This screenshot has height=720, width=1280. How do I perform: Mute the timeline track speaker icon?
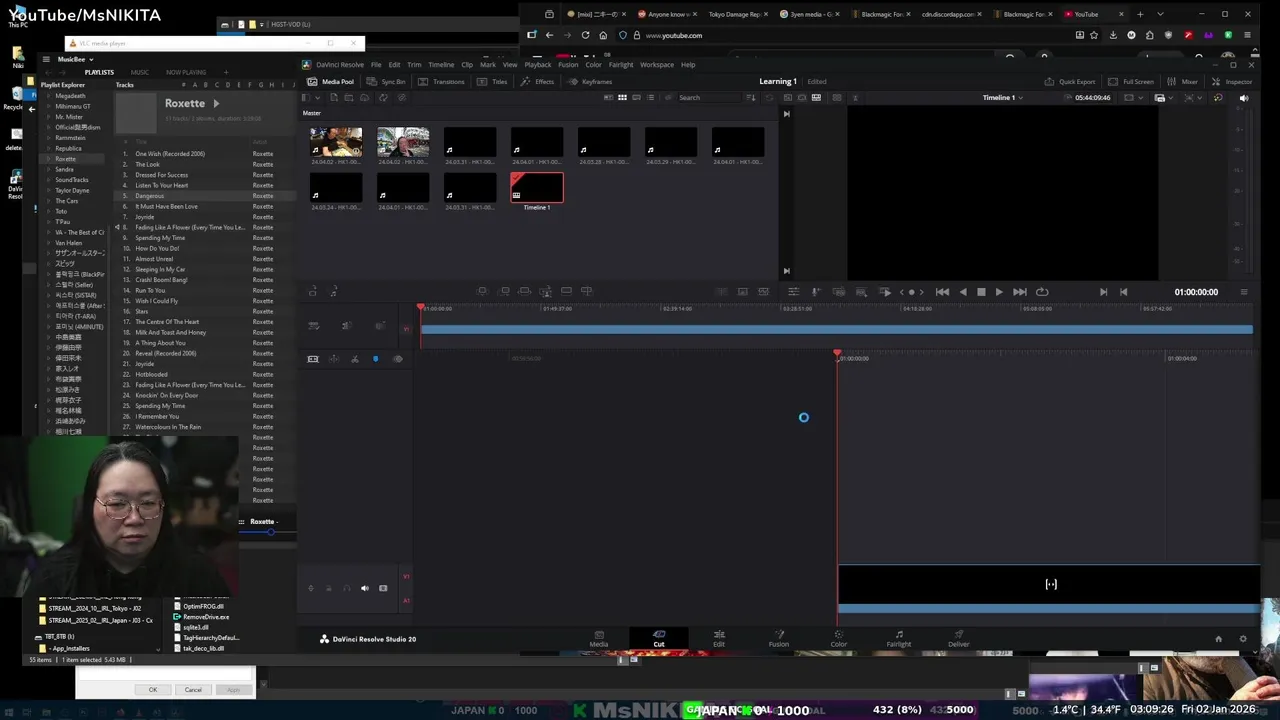[364, 589]
